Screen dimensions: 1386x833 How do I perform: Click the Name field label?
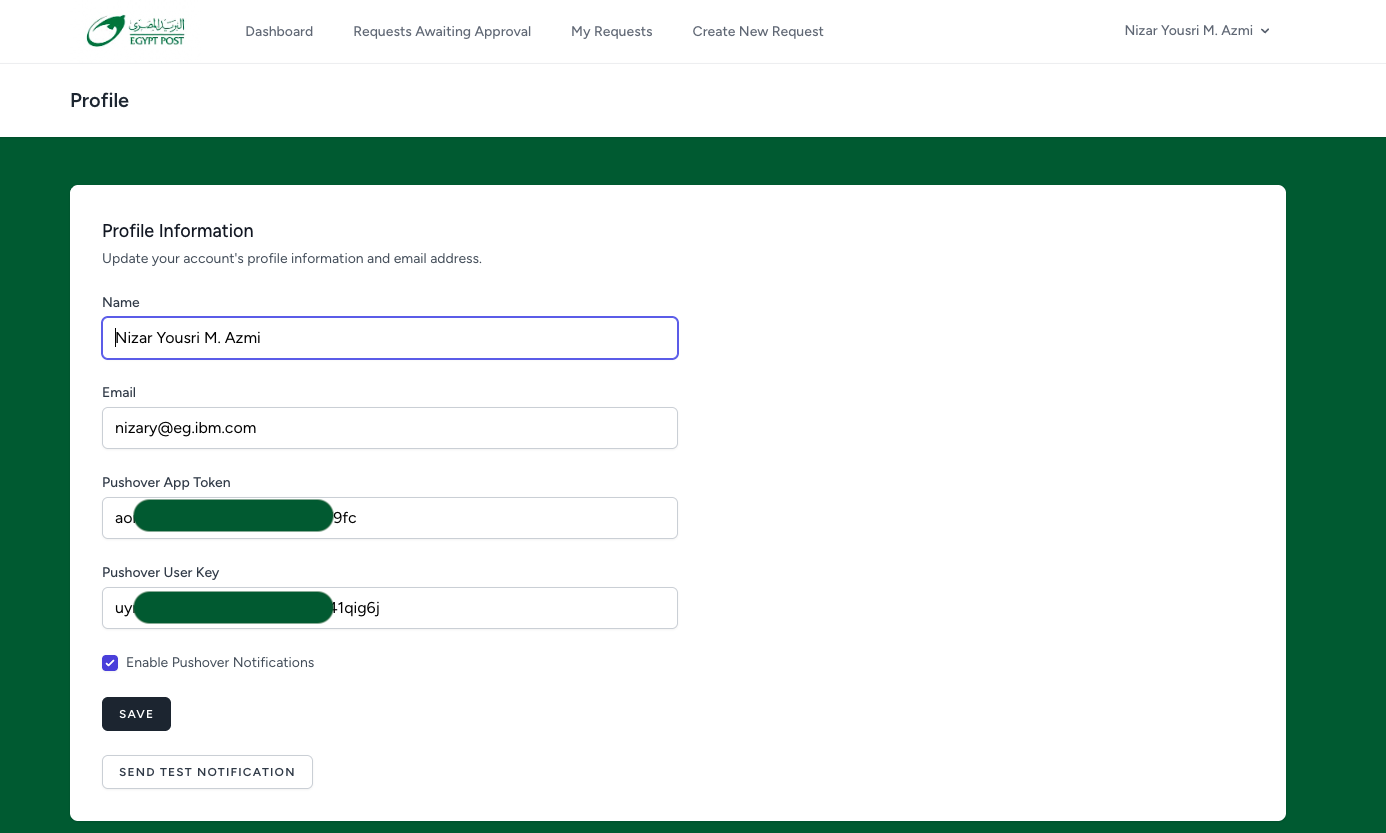(x=121, y=303)
